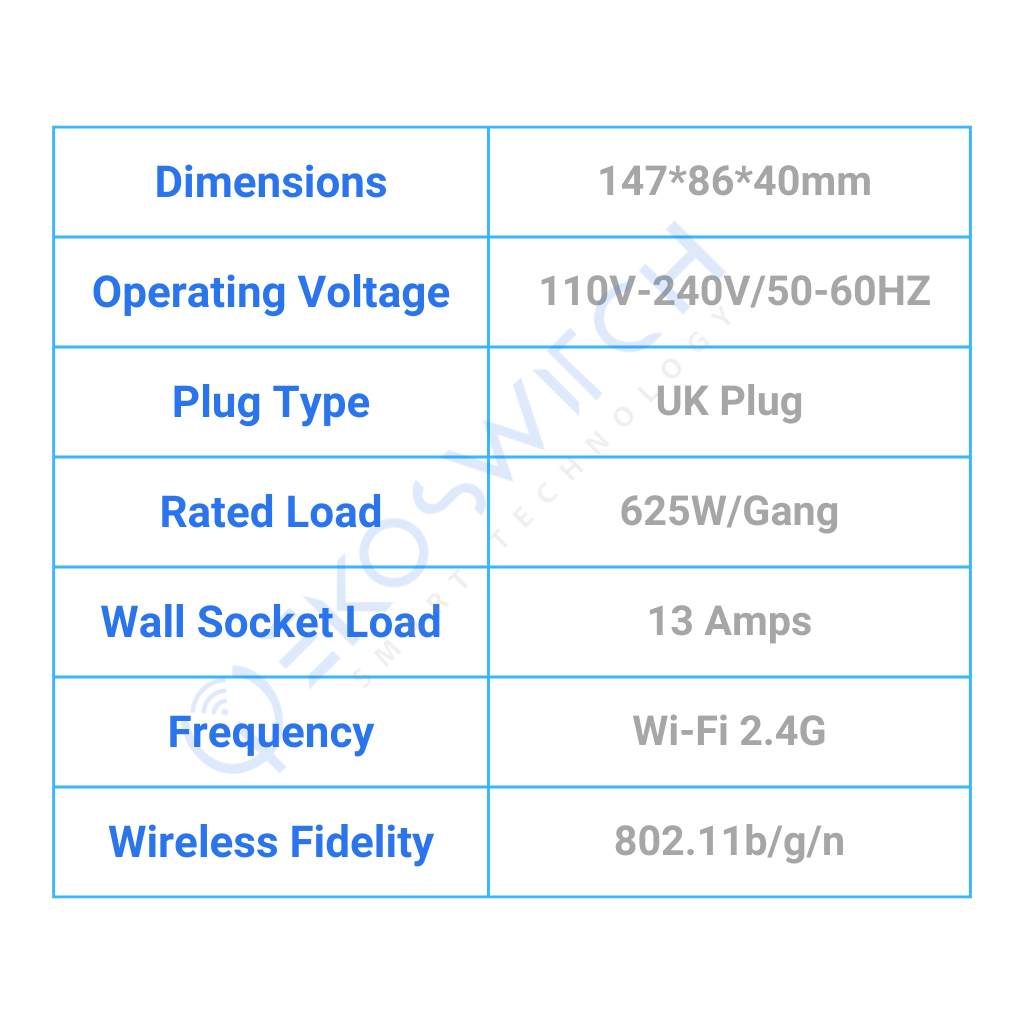Image resolution: width=1024 pixels, height=1024 pixels.
Task: Click the Wireless Fidelity label
Action: [x=271, y=842]
